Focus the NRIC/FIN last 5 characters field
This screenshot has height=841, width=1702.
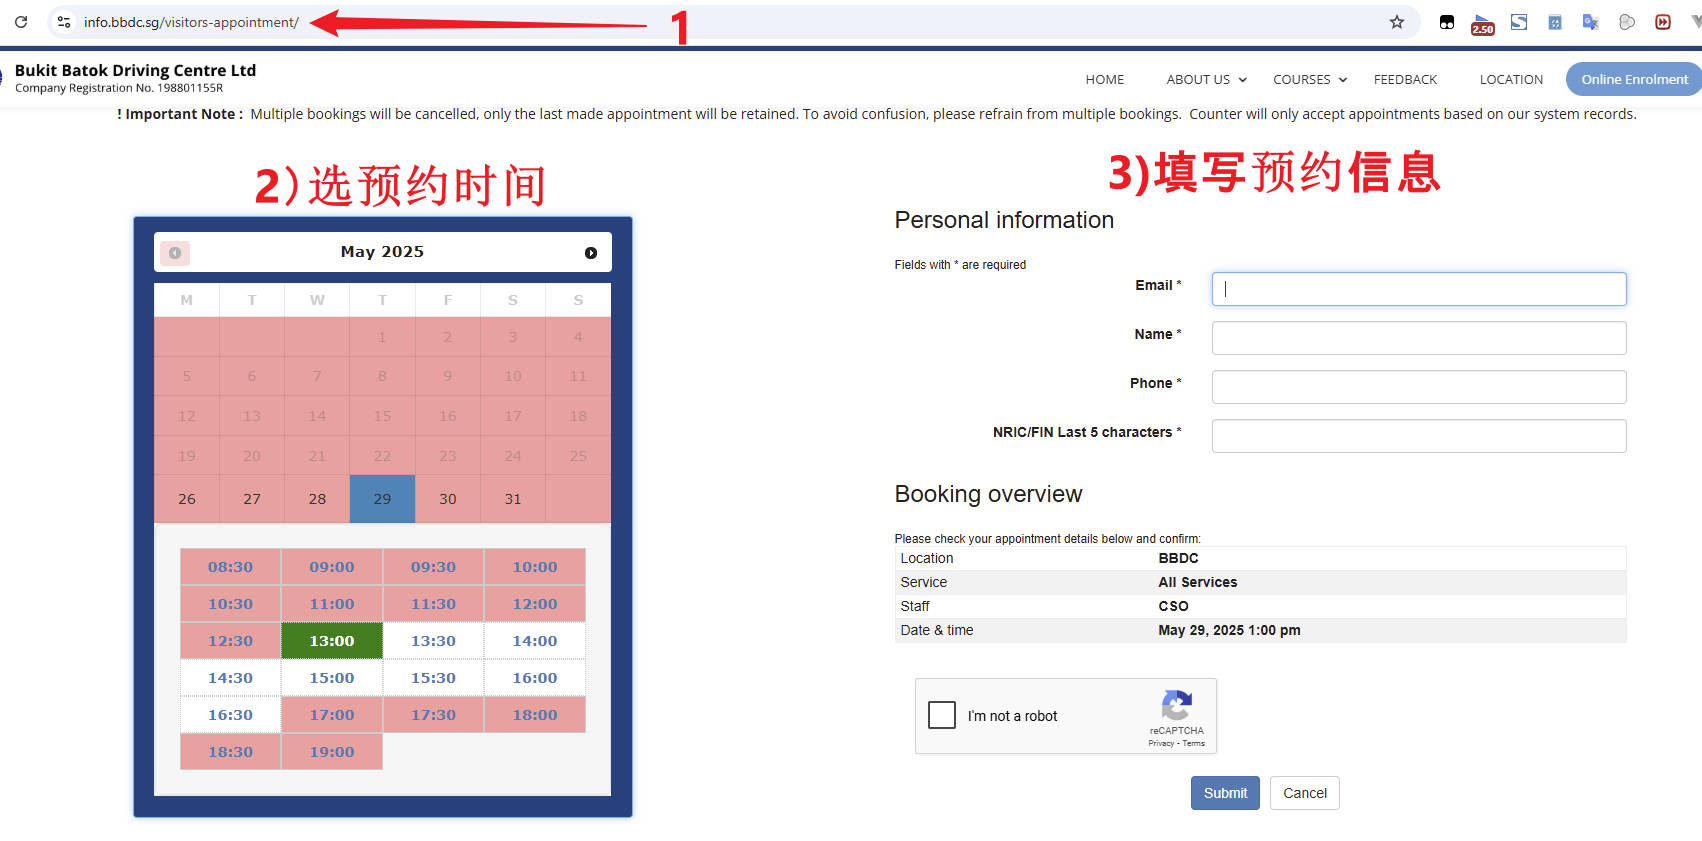pyautogui.click(x=1418, y=436)
